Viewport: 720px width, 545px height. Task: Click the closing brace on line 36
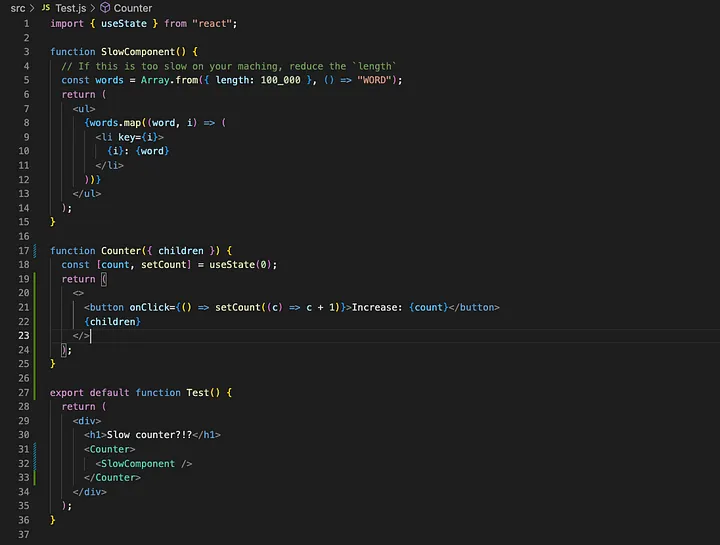pos(52,520)
